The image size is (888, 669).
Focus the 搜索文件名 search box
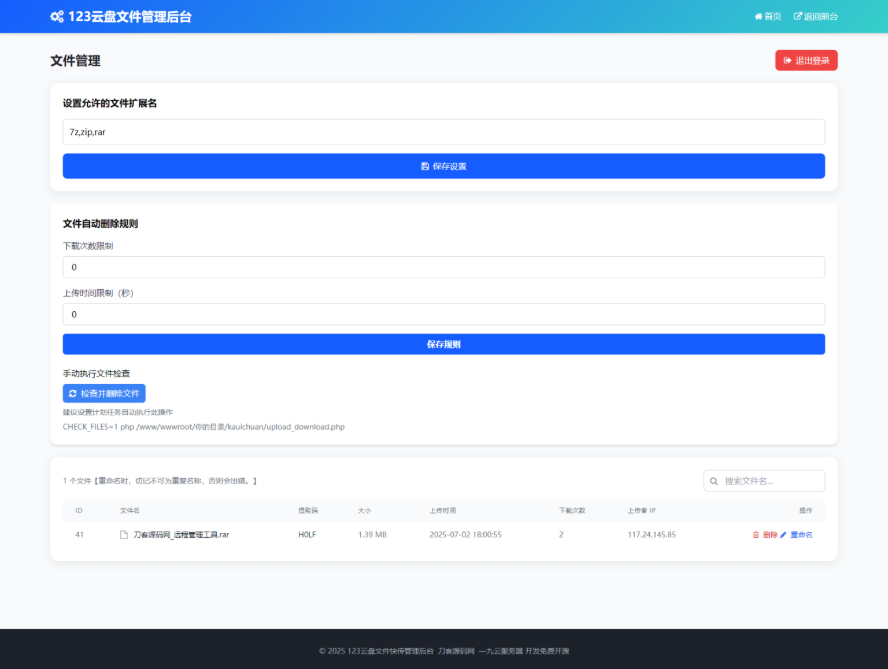[764, 481]
